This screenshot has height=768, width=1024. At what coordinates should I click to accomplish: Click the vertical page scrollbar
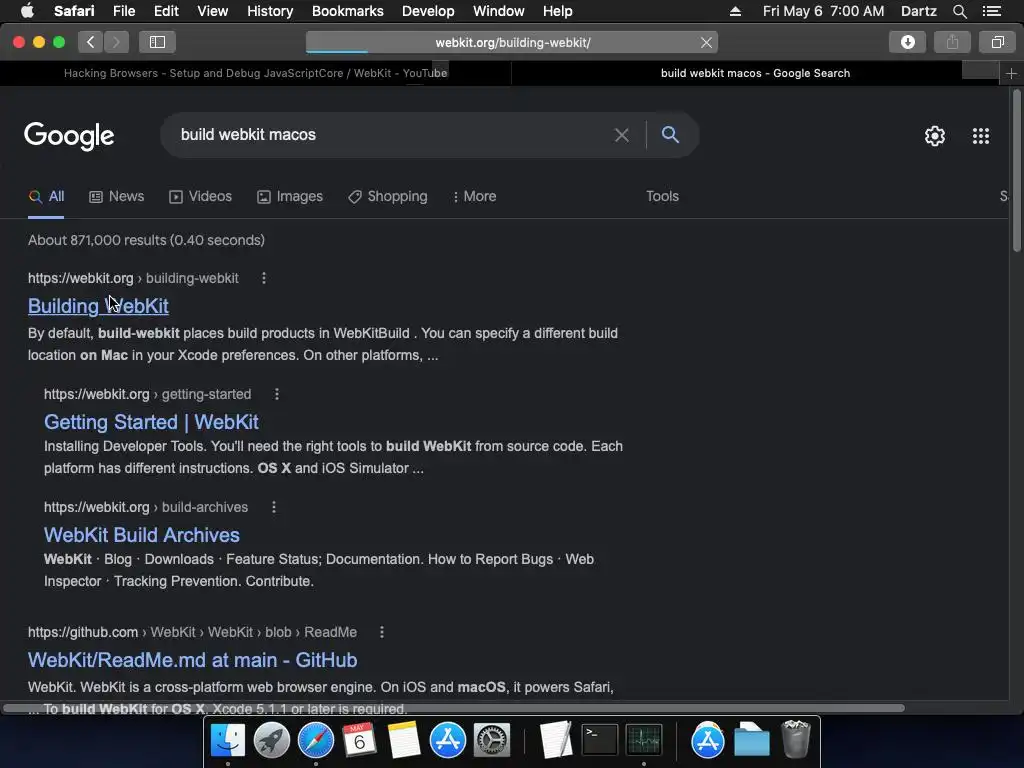click(1016, 170)
